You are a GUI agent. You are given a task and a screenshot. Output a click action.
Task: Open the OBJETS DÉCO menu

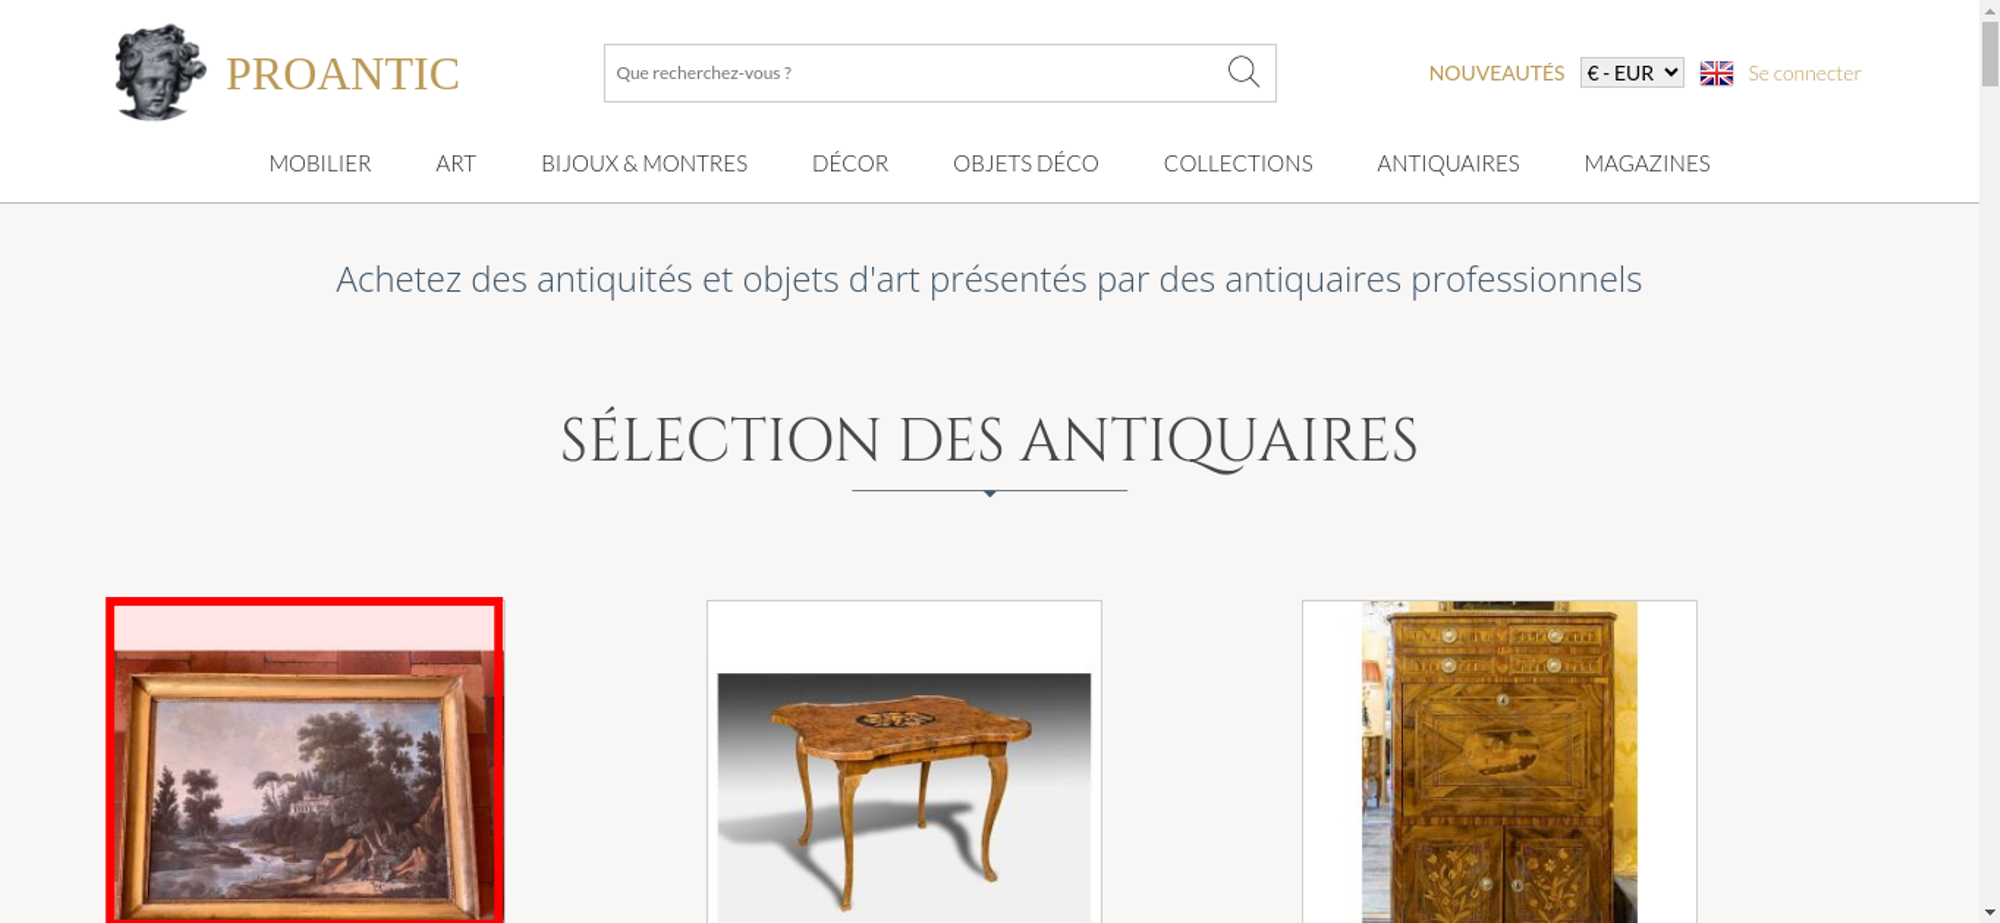1026,163
